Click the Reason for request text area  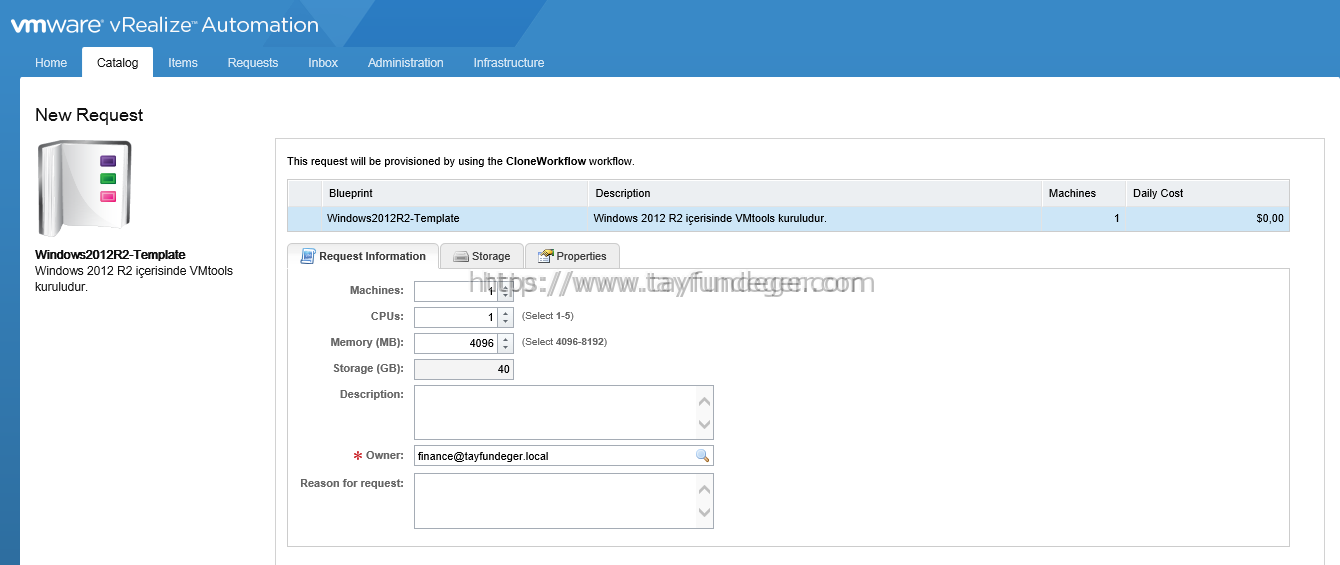pos(564,500)
